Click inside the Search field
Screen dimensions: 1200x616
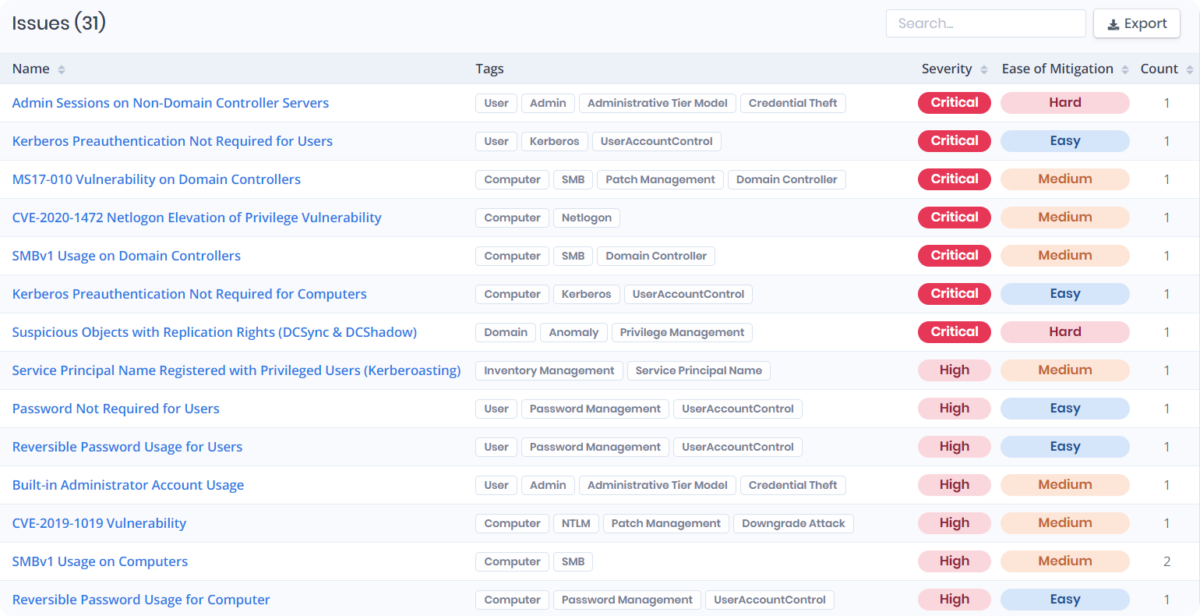tap(985, 23)
